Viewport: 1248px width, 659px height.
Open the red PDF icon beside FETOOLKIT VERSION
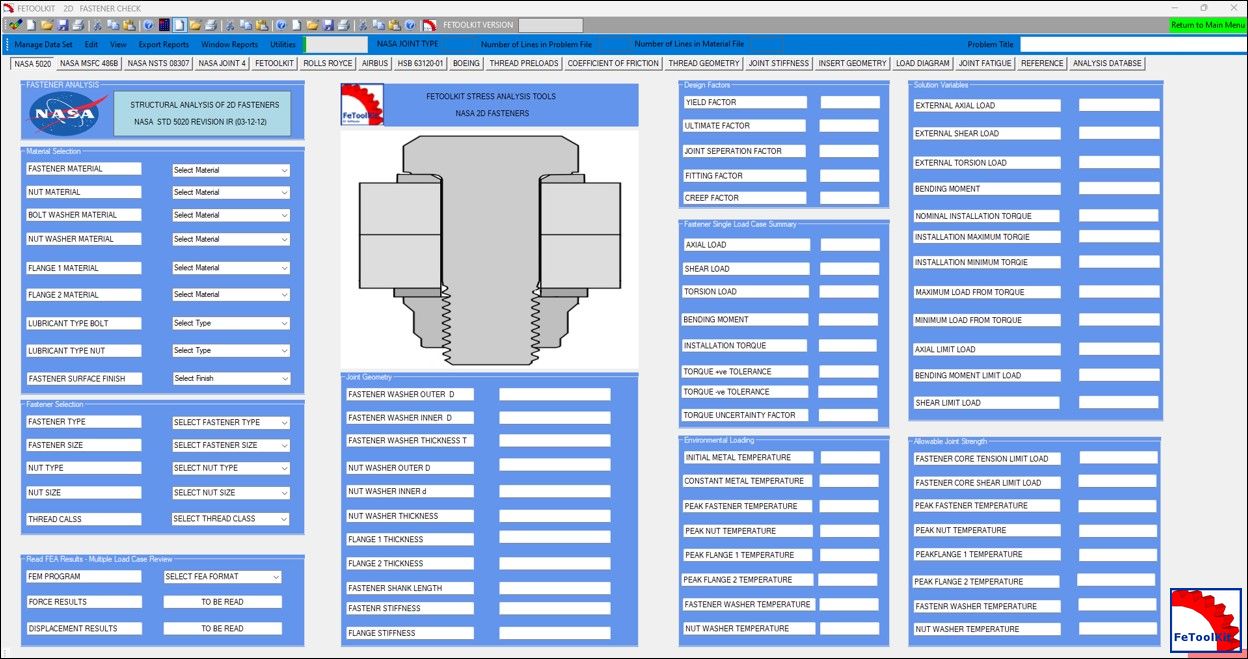[429, 25]
